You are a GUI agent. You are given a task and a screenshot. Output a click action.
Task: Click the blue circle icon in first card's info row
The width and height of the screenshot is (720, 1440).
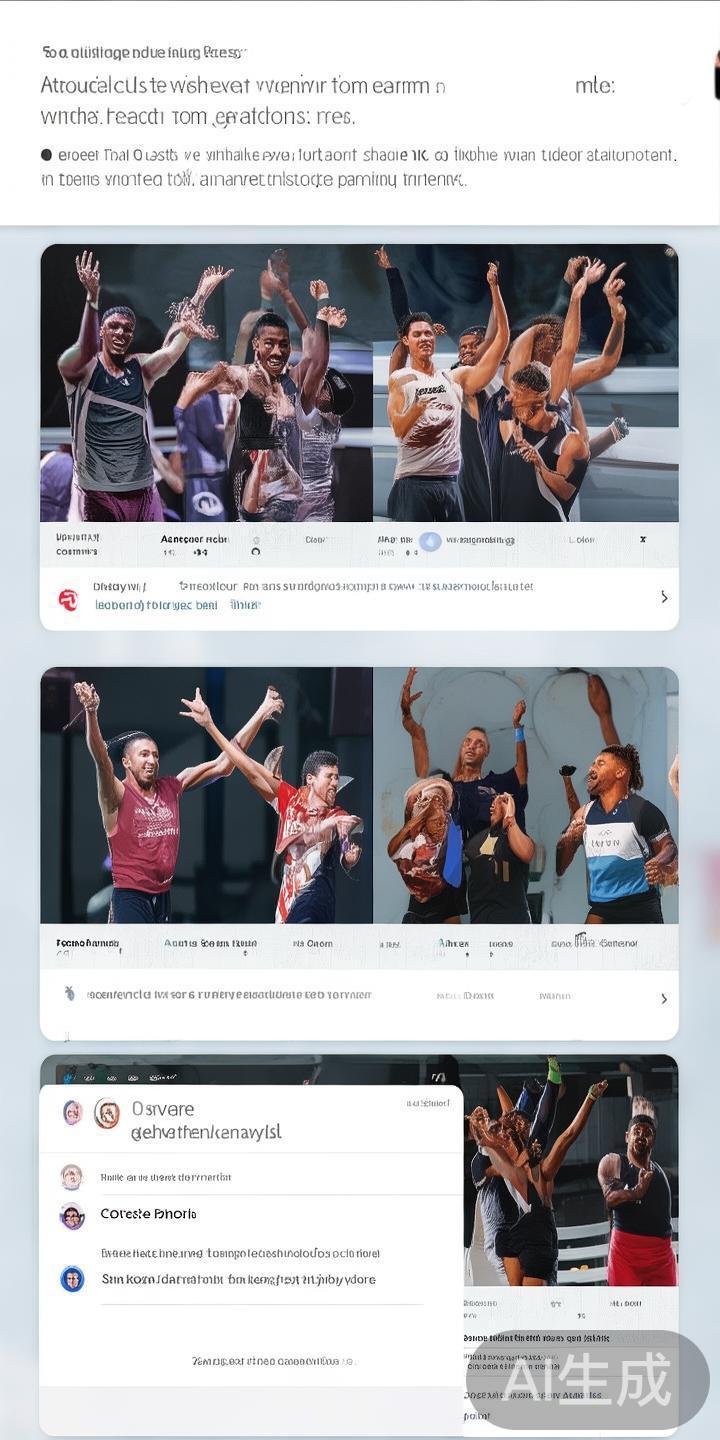[x=430, y=541]
